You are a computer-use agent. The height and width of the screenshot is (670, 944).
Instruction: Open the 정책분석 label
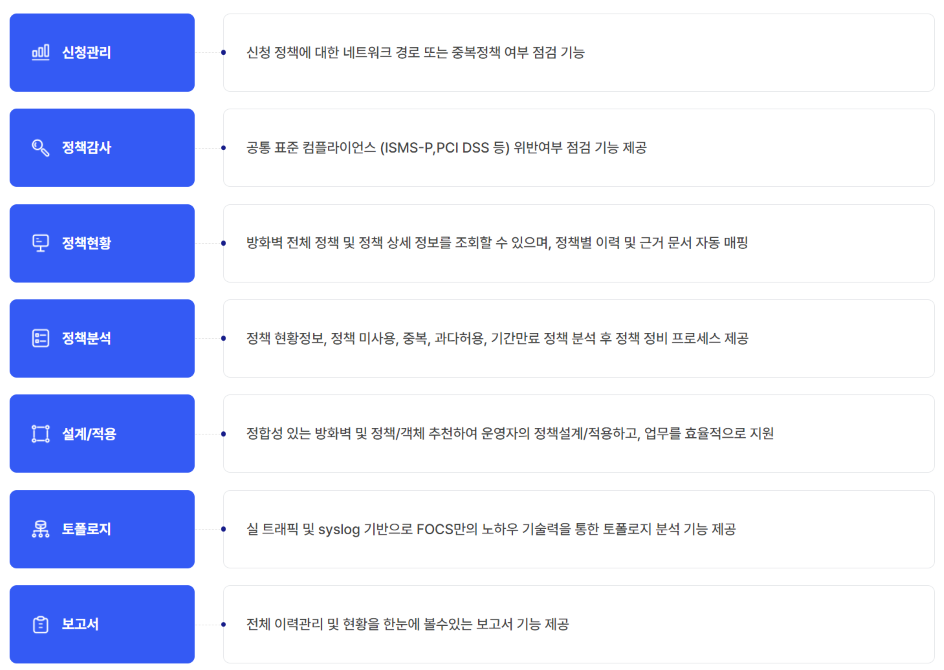click(x=87, y=338)
